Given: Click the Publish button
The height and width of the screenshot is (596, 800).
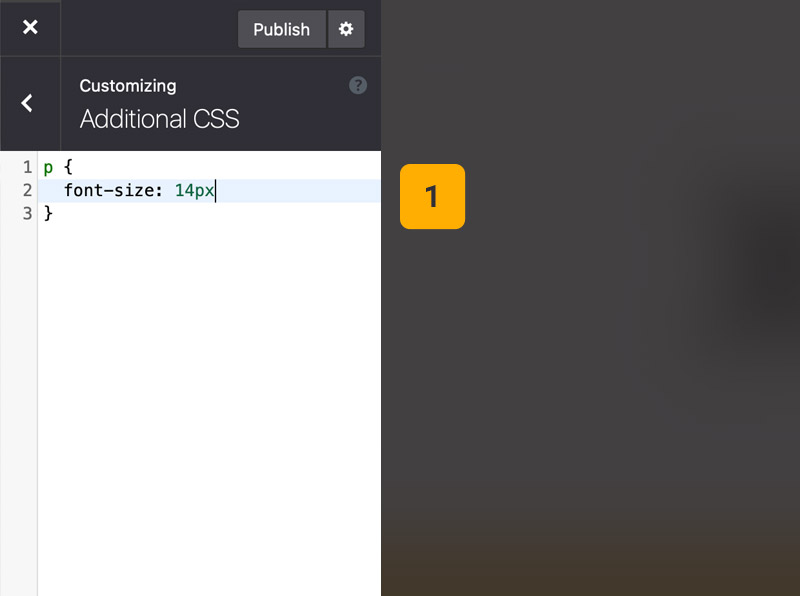Looking at the screenshot, I should click(281, 30).
